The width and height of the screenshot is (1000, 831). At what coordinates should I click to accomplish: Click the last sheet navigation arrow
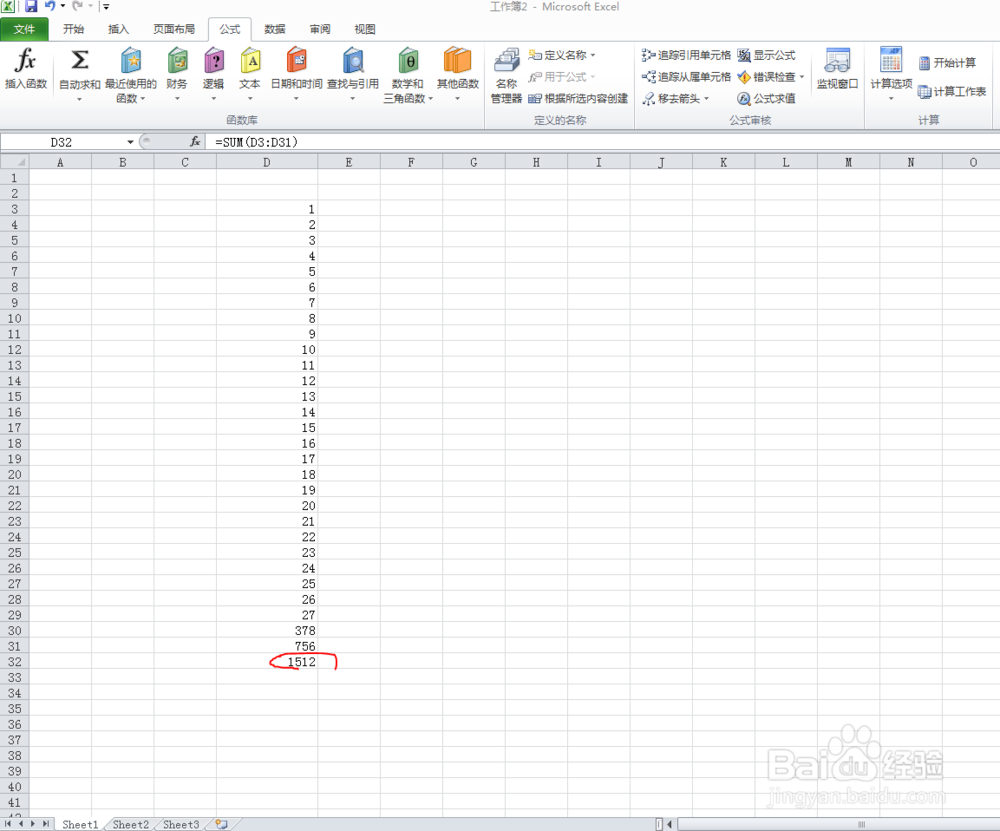(45, 824)
